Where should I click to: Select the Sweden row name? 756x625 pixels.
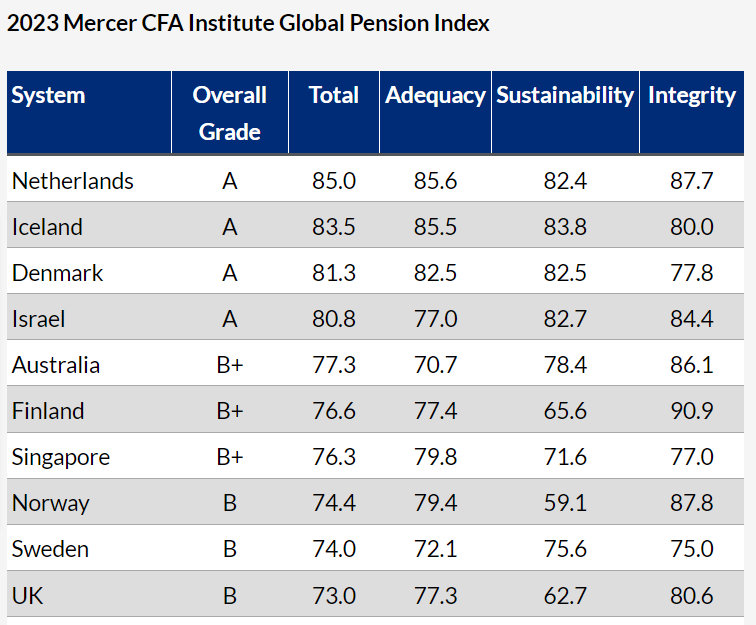point(50,549)
